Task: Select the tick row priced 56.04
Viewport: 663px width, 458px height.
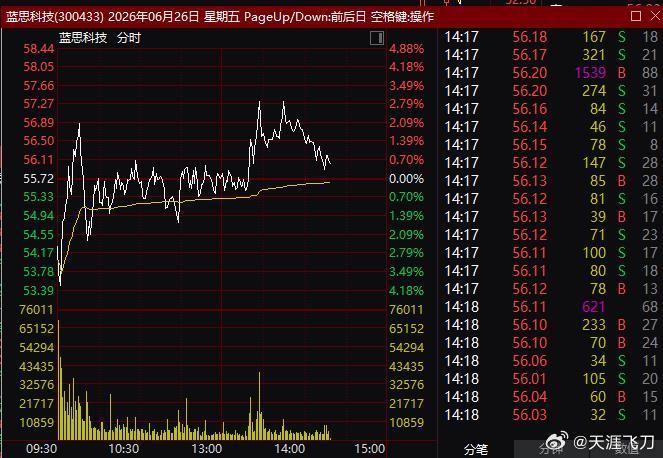Action: pyautogui.click(x=551, y=397)
